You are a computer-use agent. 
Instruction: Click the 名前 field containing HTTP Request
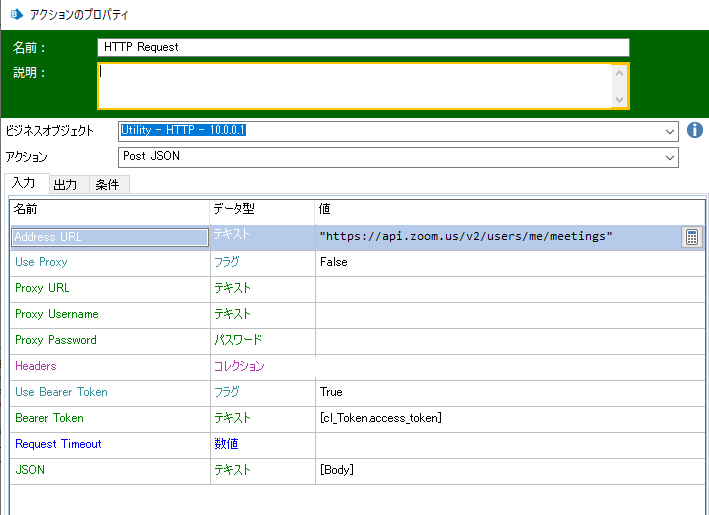pyautogui.click(x=364, y=47)
